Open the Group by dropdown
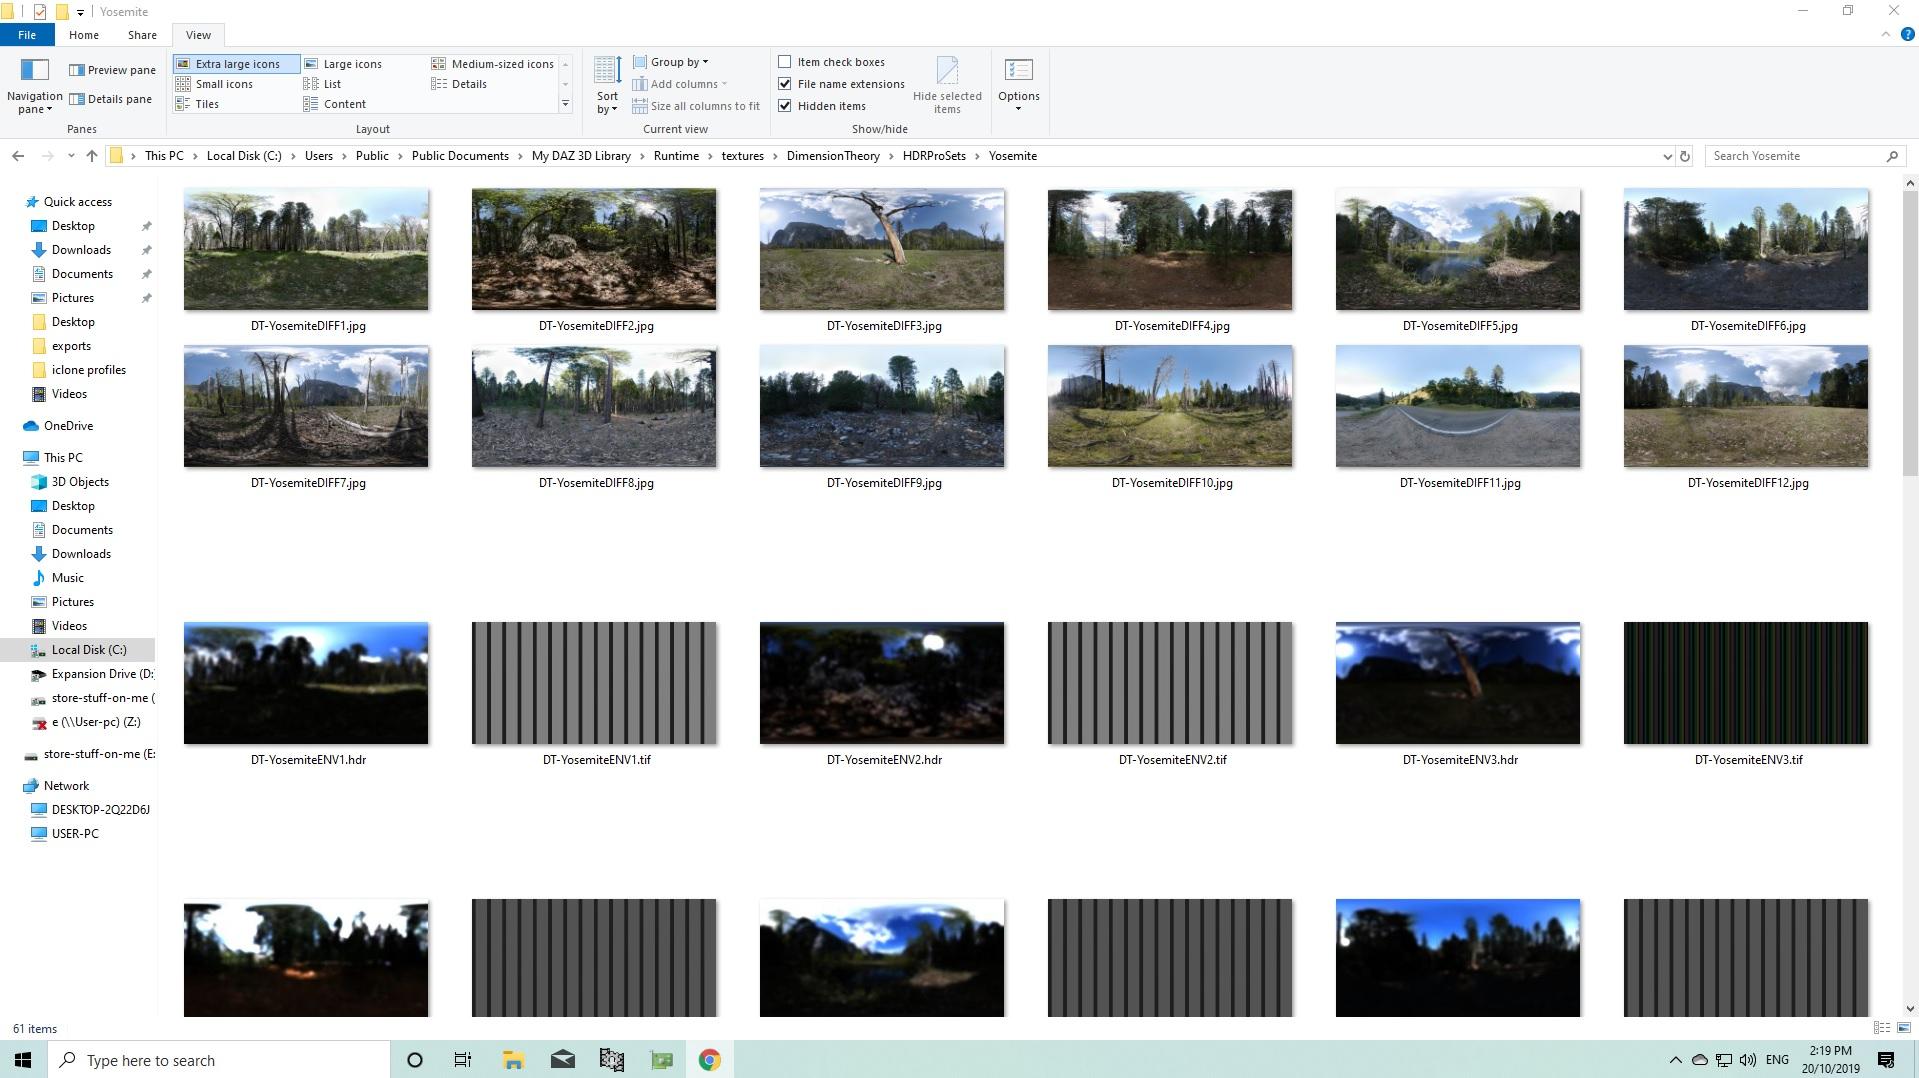1919x1078 pixels. click(x=671, y=62)
